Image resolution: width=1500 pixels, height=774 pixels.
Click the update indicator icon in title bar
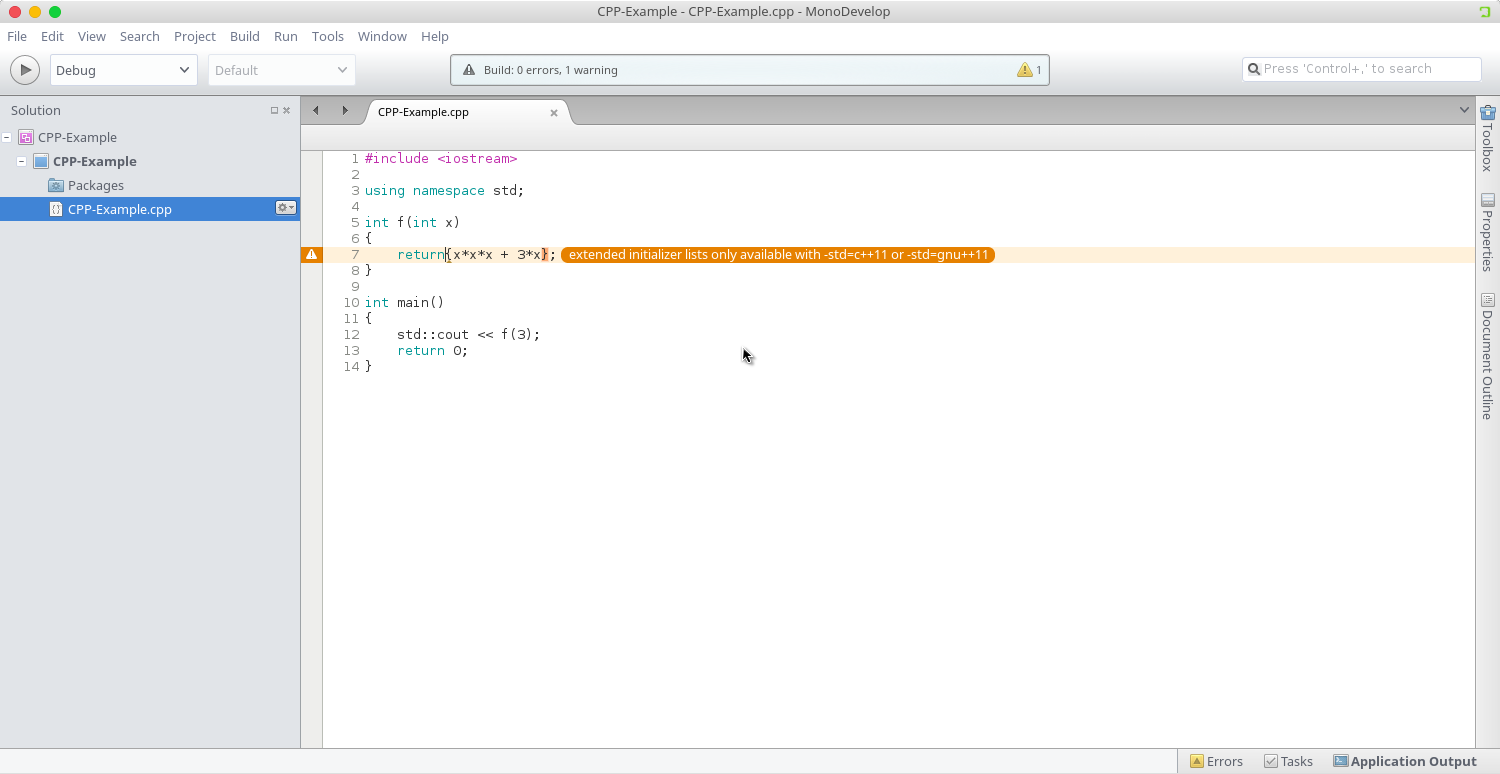[1485, 12]
